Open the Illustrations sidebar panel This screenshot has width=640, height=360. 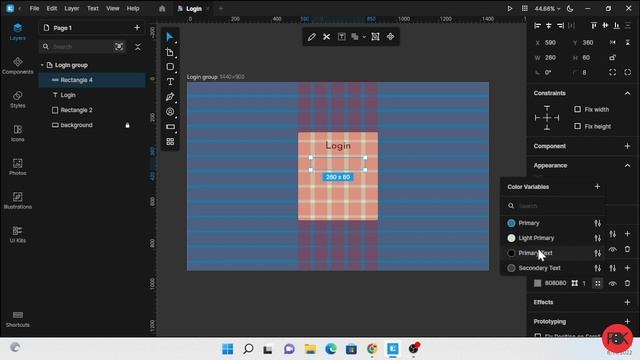(x=18, y=200)
